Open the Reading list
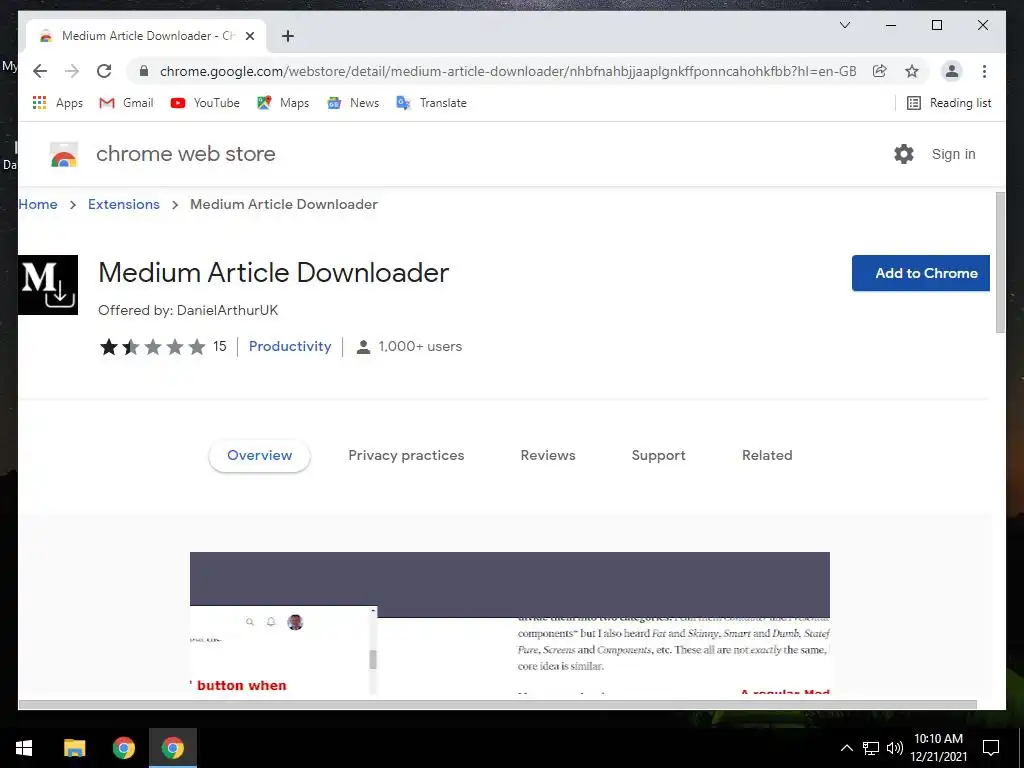Image resolution: width=1024 pixels, height=768 pixels. tap(949, 103)
